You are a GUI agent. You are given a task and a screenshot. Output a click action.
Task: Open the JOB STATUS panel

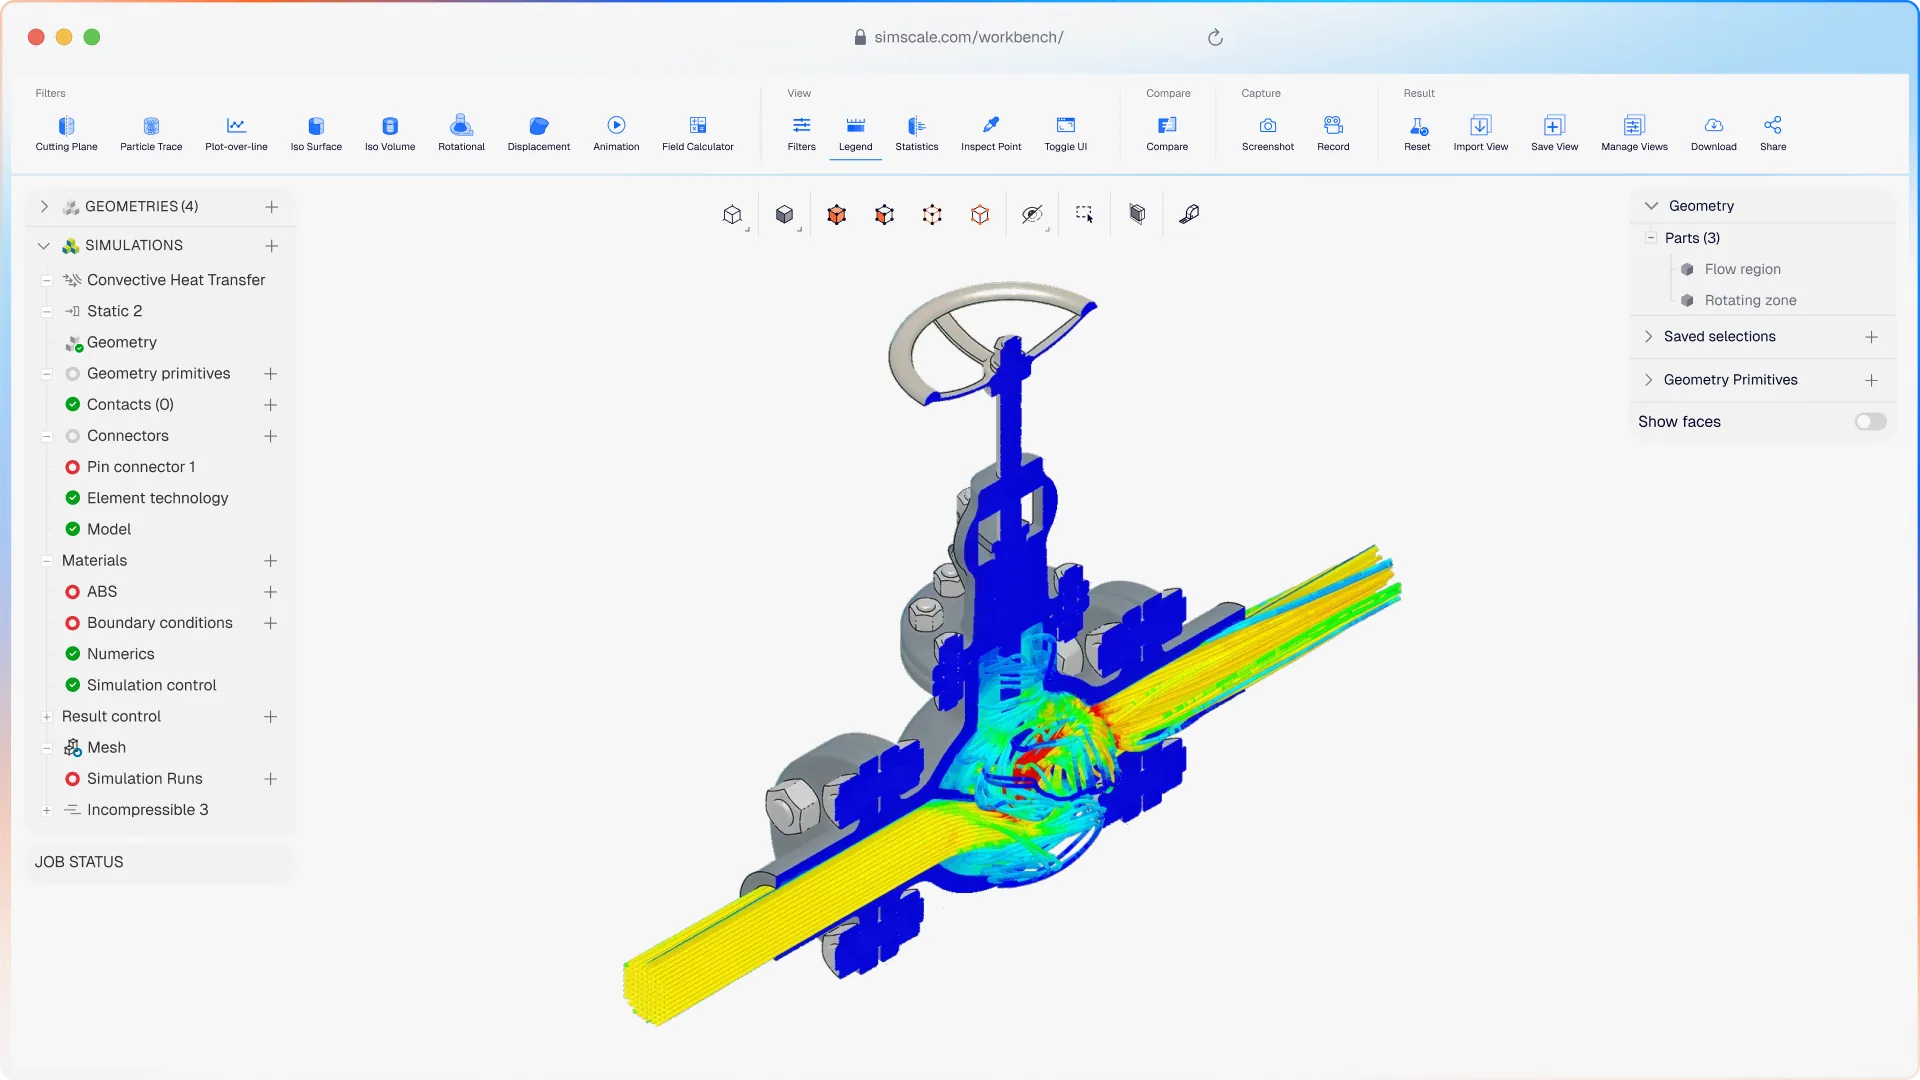pos(159,862)
